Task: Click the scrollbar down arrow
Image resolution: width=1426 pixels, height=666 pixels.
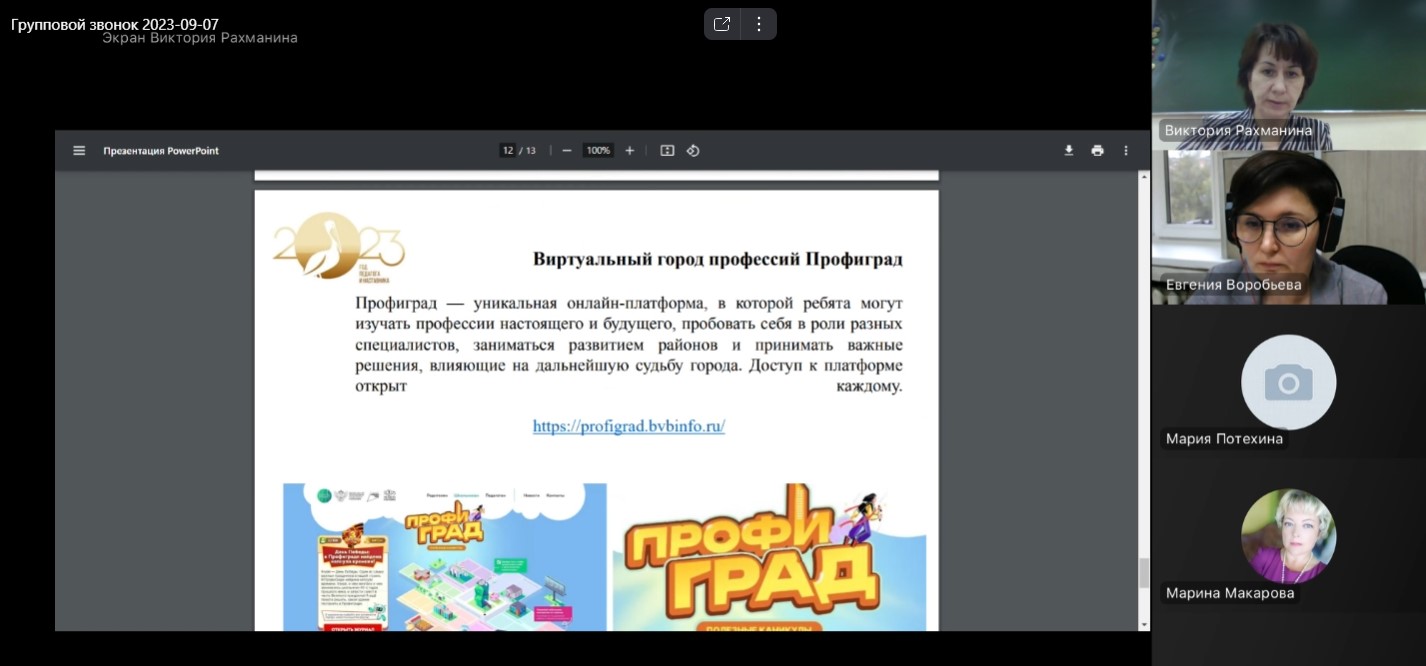Action: 1144,624
